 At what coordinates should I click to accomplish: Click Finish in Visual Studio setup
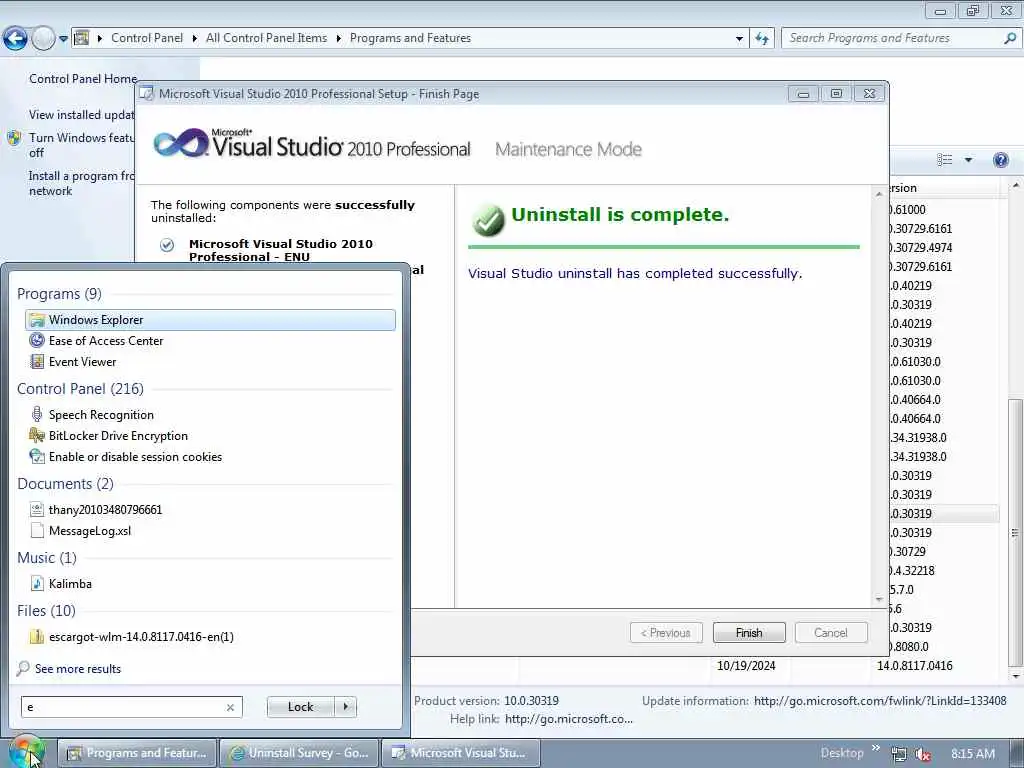click(x=748, y=633)
